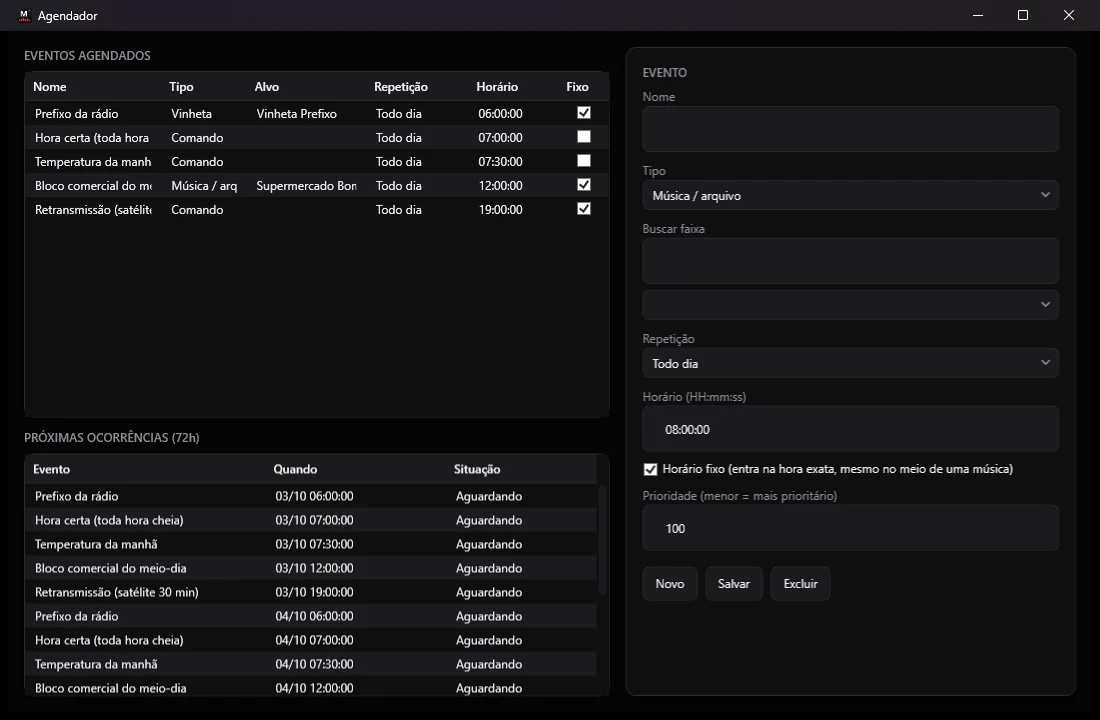Sort events by Horário column header
Screen dimensions: 1100x720
[x=497, y=86]
